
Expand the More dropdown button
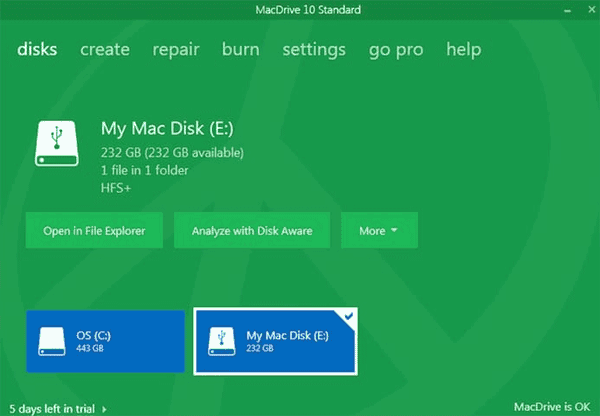379,230
